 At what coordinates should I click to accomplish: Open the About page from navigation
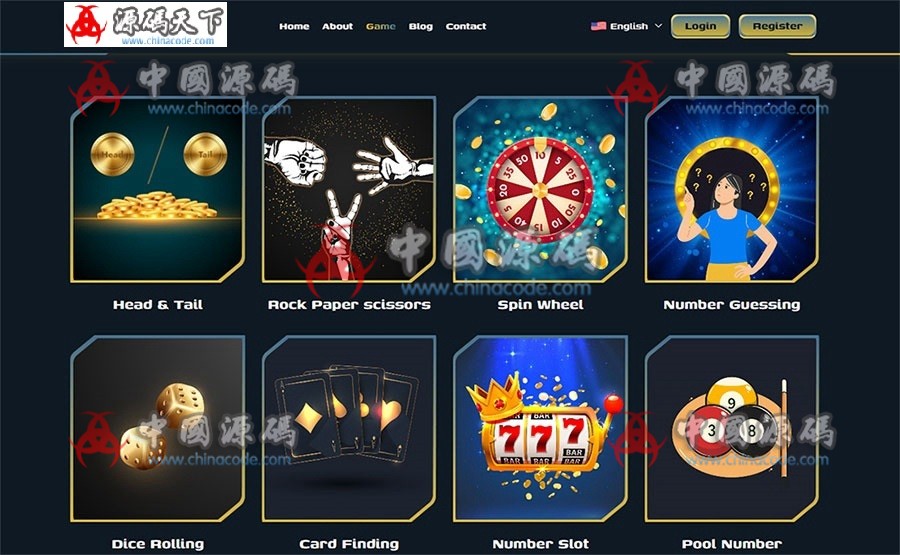coord(338,26)
